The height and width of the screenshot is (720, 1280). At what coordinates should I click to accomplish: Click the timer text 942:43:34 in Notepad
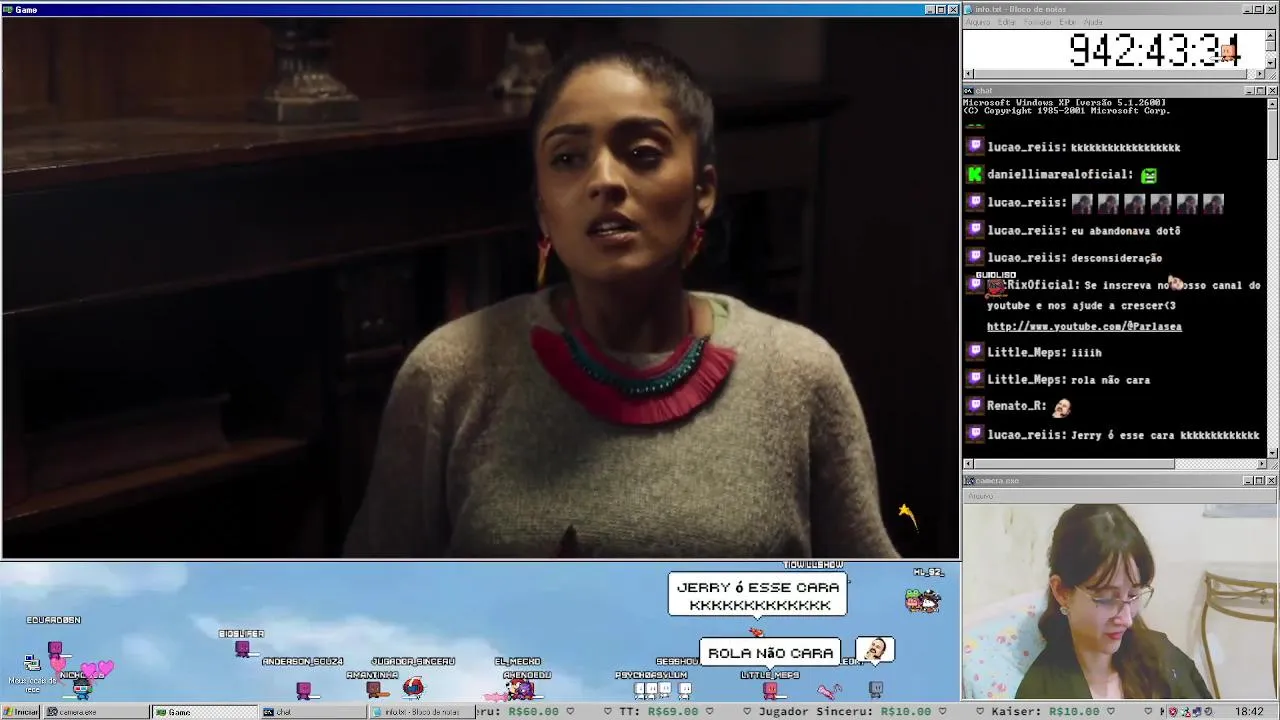[x=1155, y=50]
